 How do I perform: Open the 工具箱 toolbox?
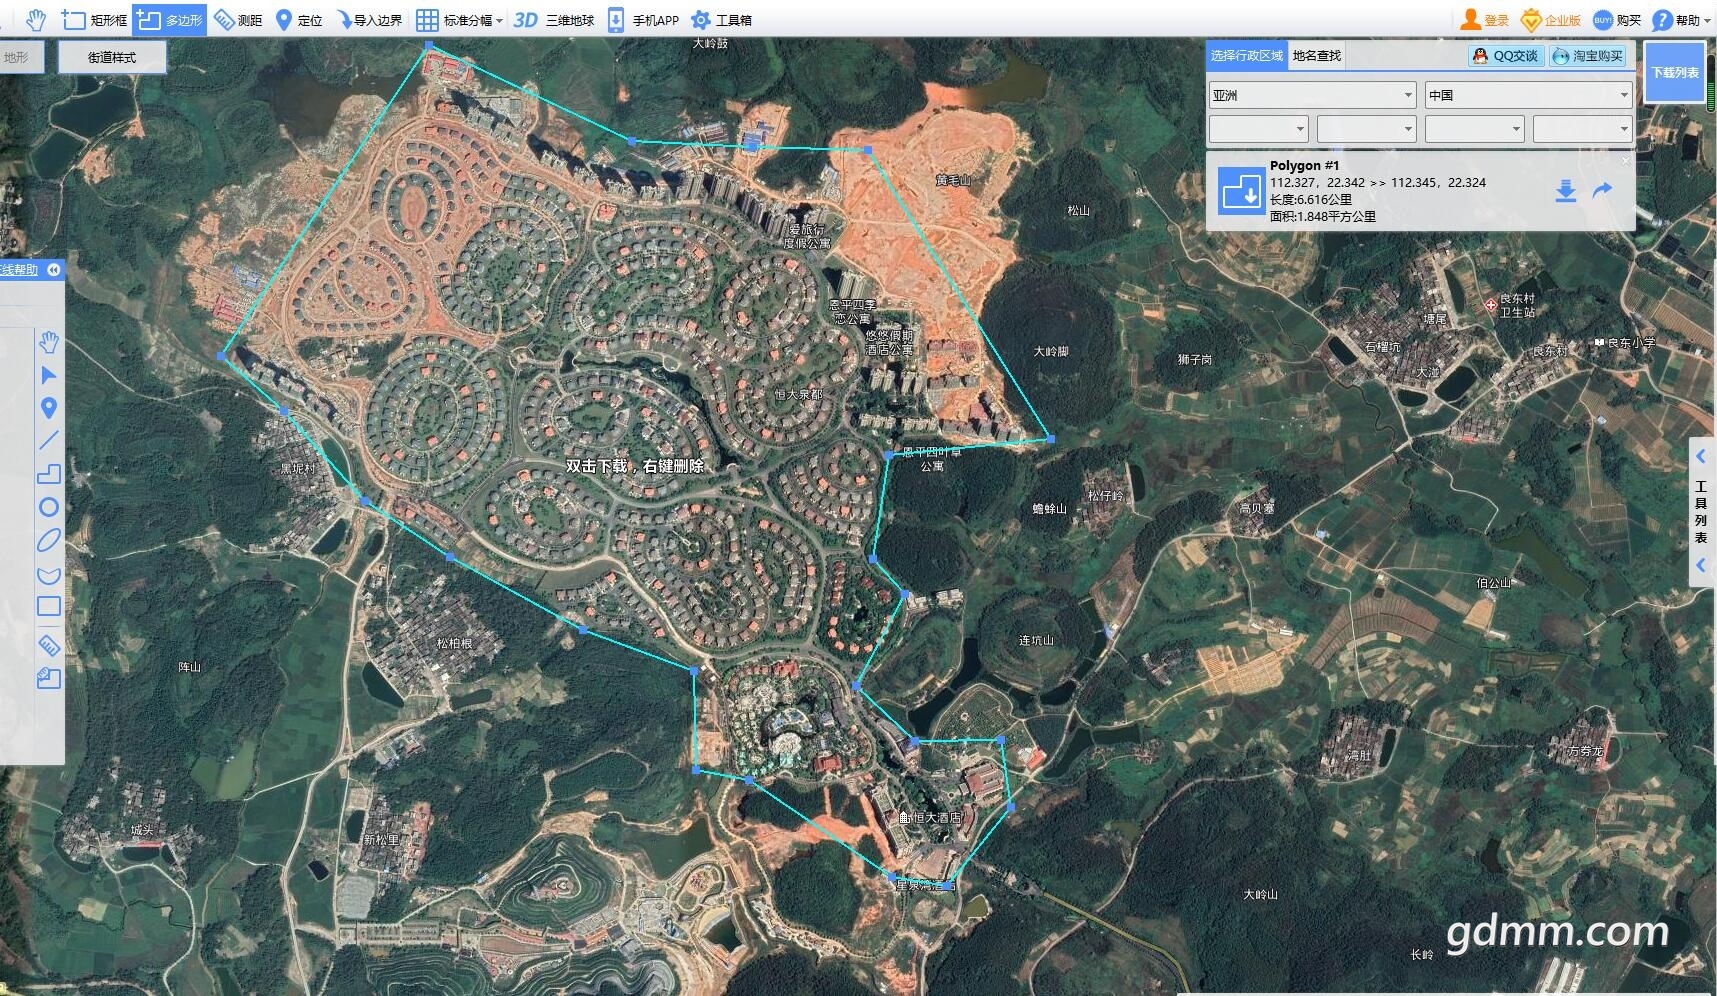721,20
